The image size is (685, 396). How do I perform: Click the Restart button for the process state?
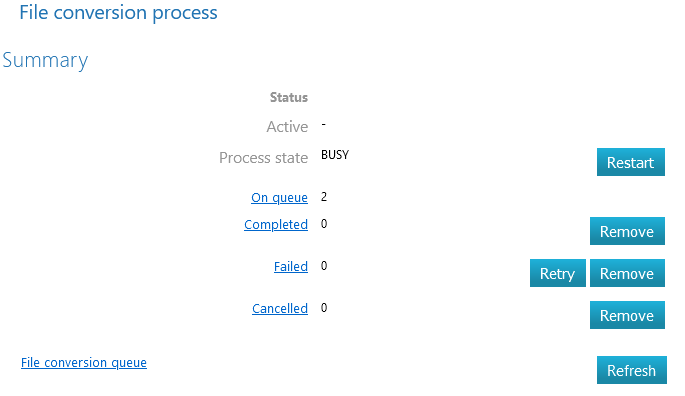pyautogui.click(x=630, y=162)
